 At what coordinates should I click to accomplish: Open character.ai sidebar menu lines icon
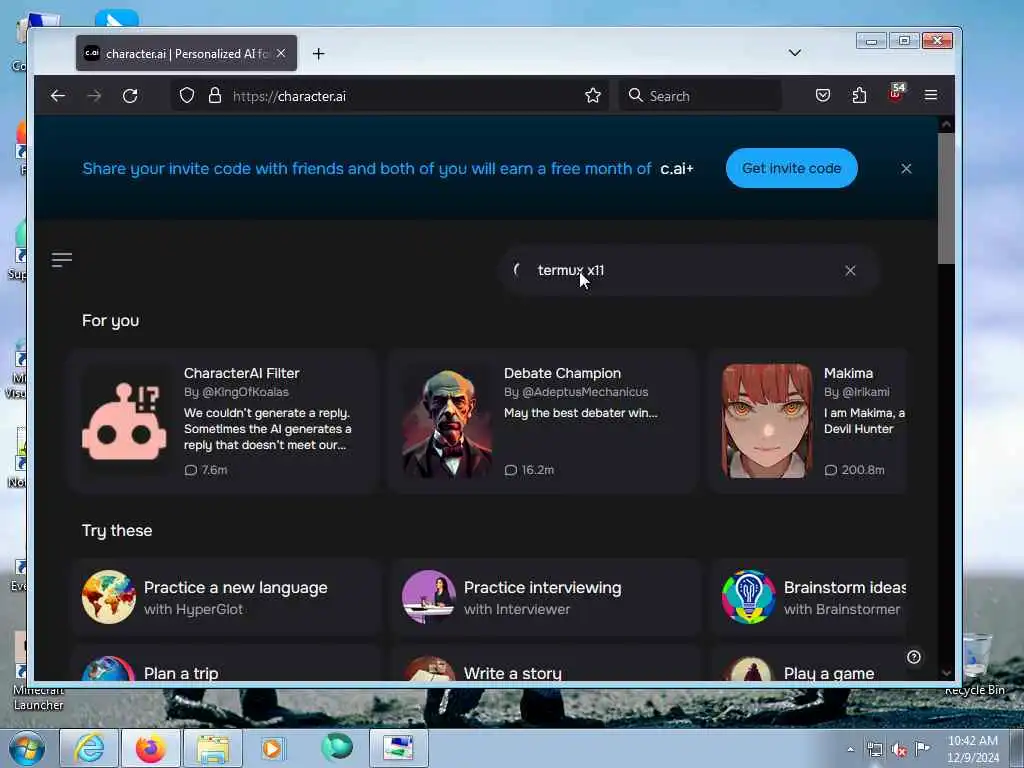point(62,260)
